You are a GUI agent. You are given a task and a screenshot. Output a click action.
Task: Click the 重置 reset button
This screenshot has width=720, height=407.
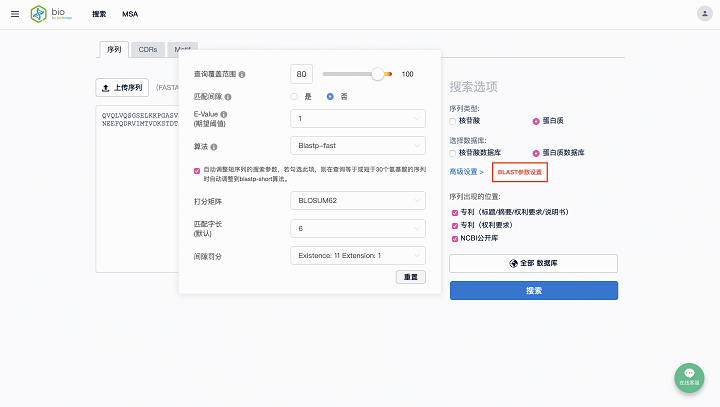tap(411, 277)
